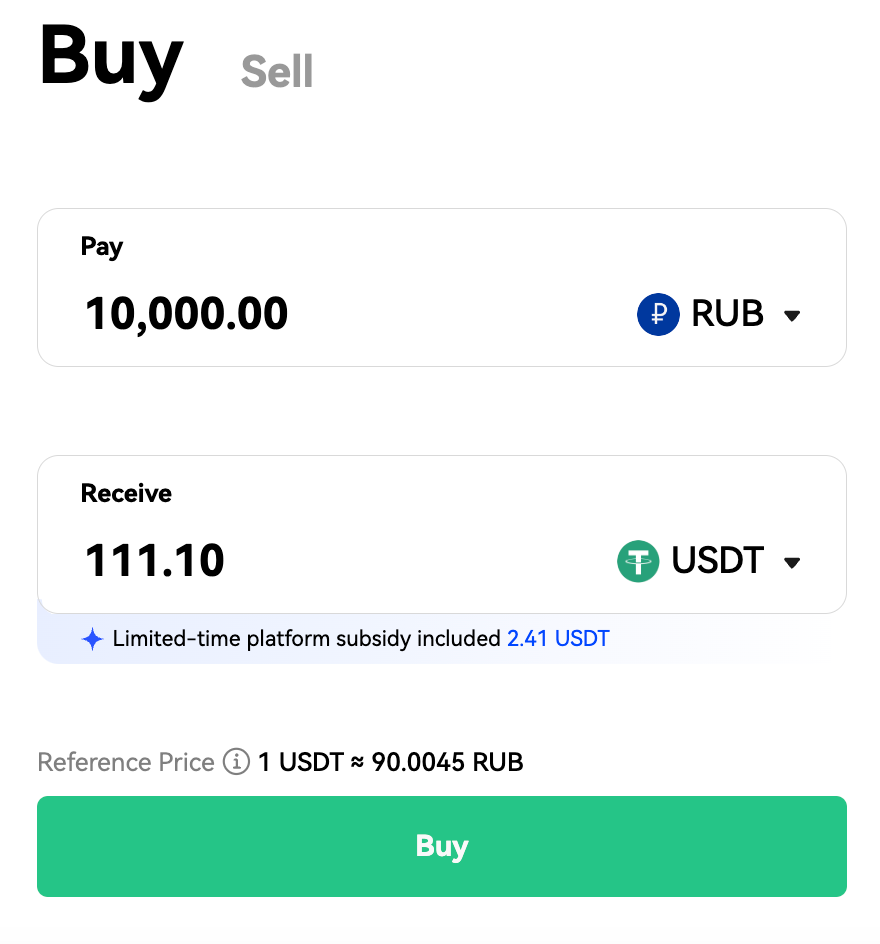Image resolution: width=880 pixels, height=944 pixels.
Task: Click the RUB currency code text
Action: click(727, 315)
